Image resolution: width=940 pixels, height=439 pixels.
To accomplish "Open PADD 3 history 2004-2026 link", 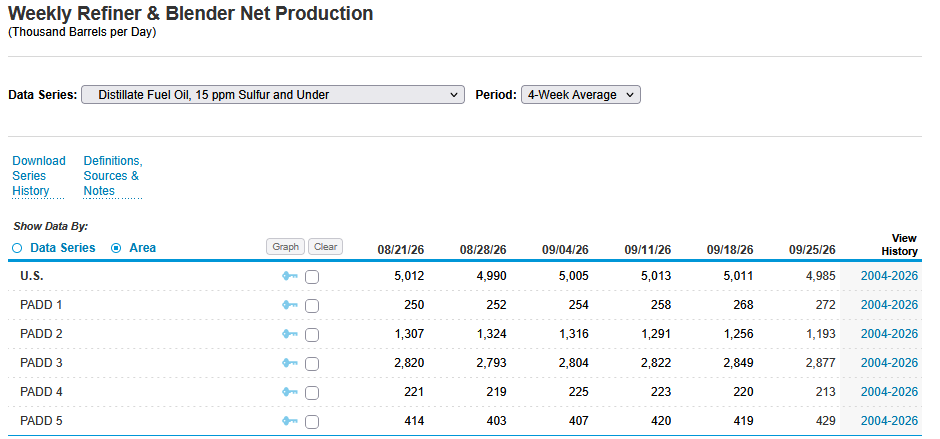I will click(x=889, y=363).
